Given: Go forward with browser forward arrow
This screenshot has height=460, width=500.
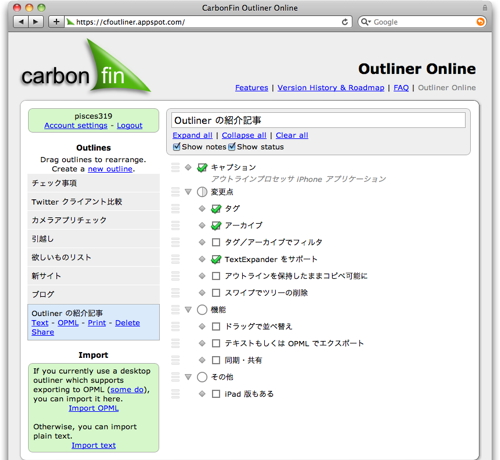Looking at the screenshot, I should click(x=36, y=22).
